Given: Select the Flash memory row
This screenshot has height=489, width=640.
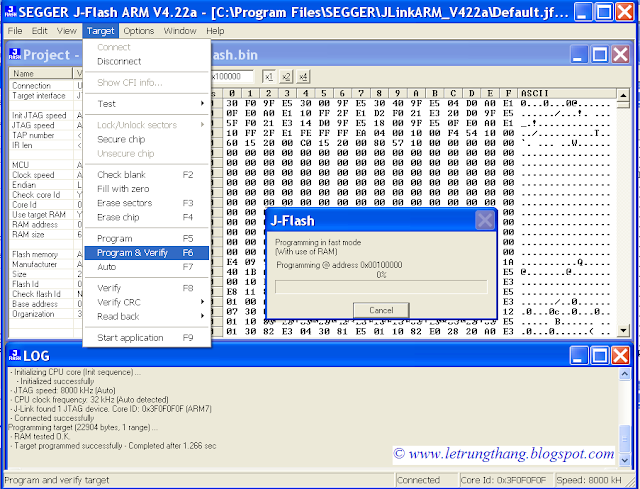Looking at the screenshot, I should click(x=46, y=254).
